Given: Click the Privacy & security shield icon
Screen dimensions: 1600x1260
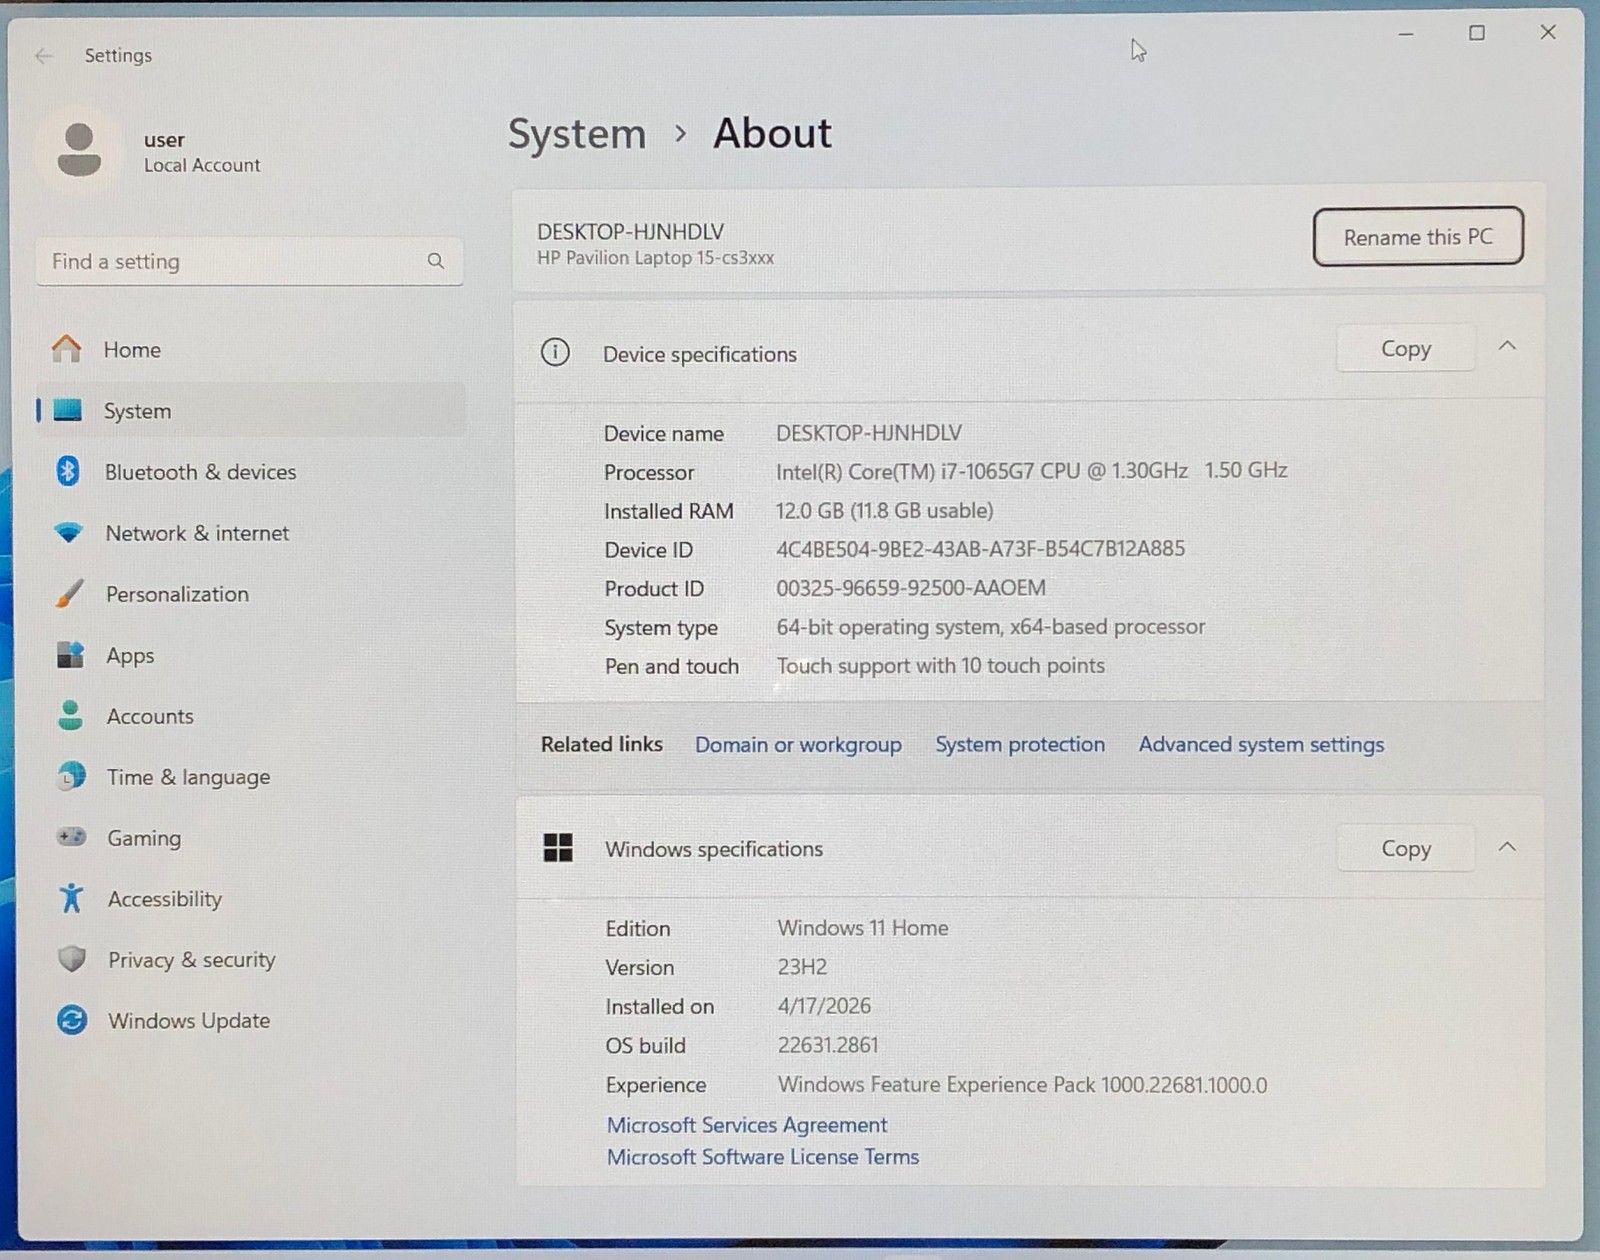Looking at the screenshot, I should pos(72,959).
